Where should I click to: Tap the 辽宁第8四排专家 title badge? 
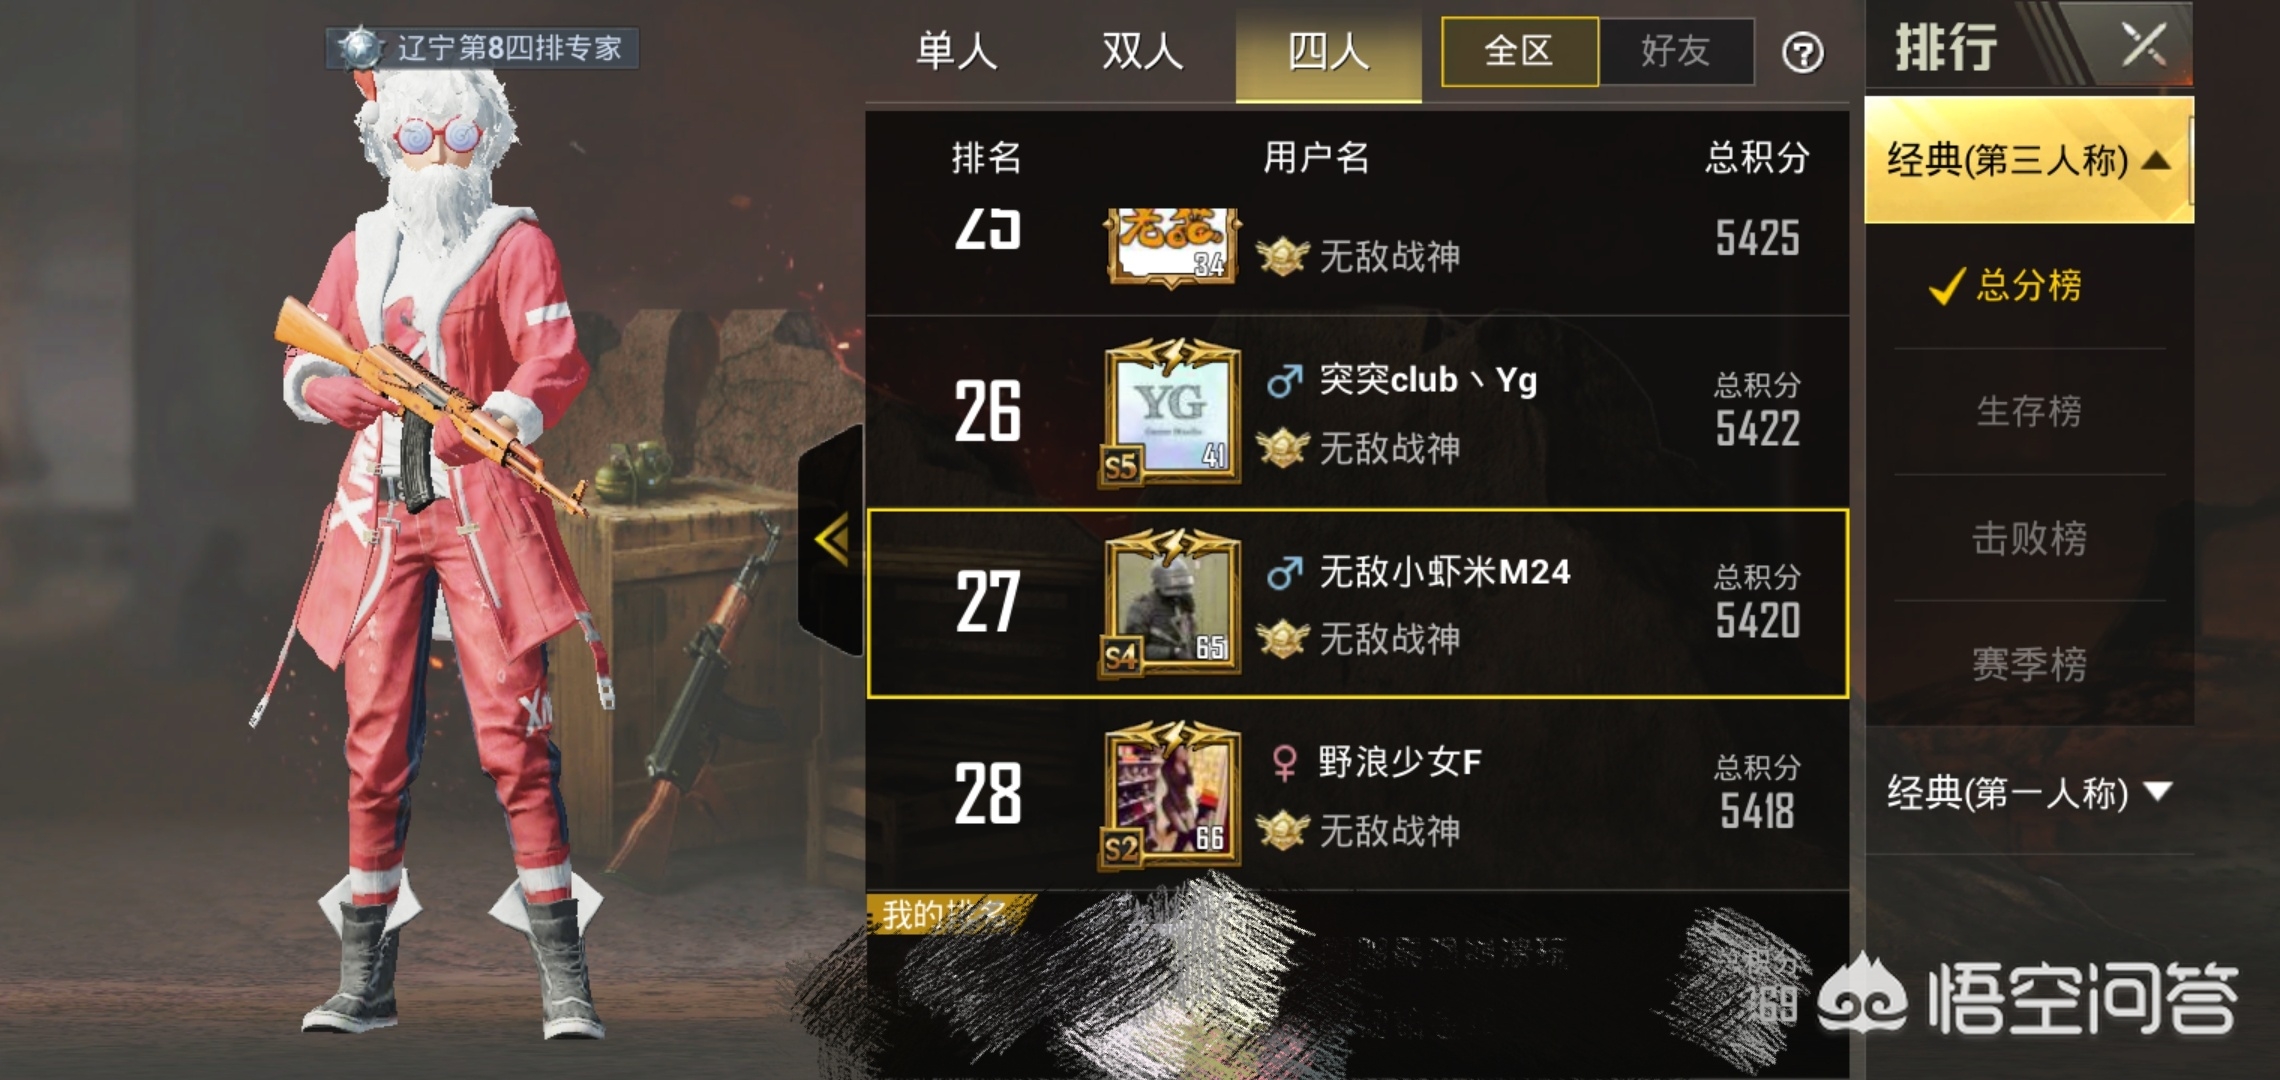(x=482, y=48)
